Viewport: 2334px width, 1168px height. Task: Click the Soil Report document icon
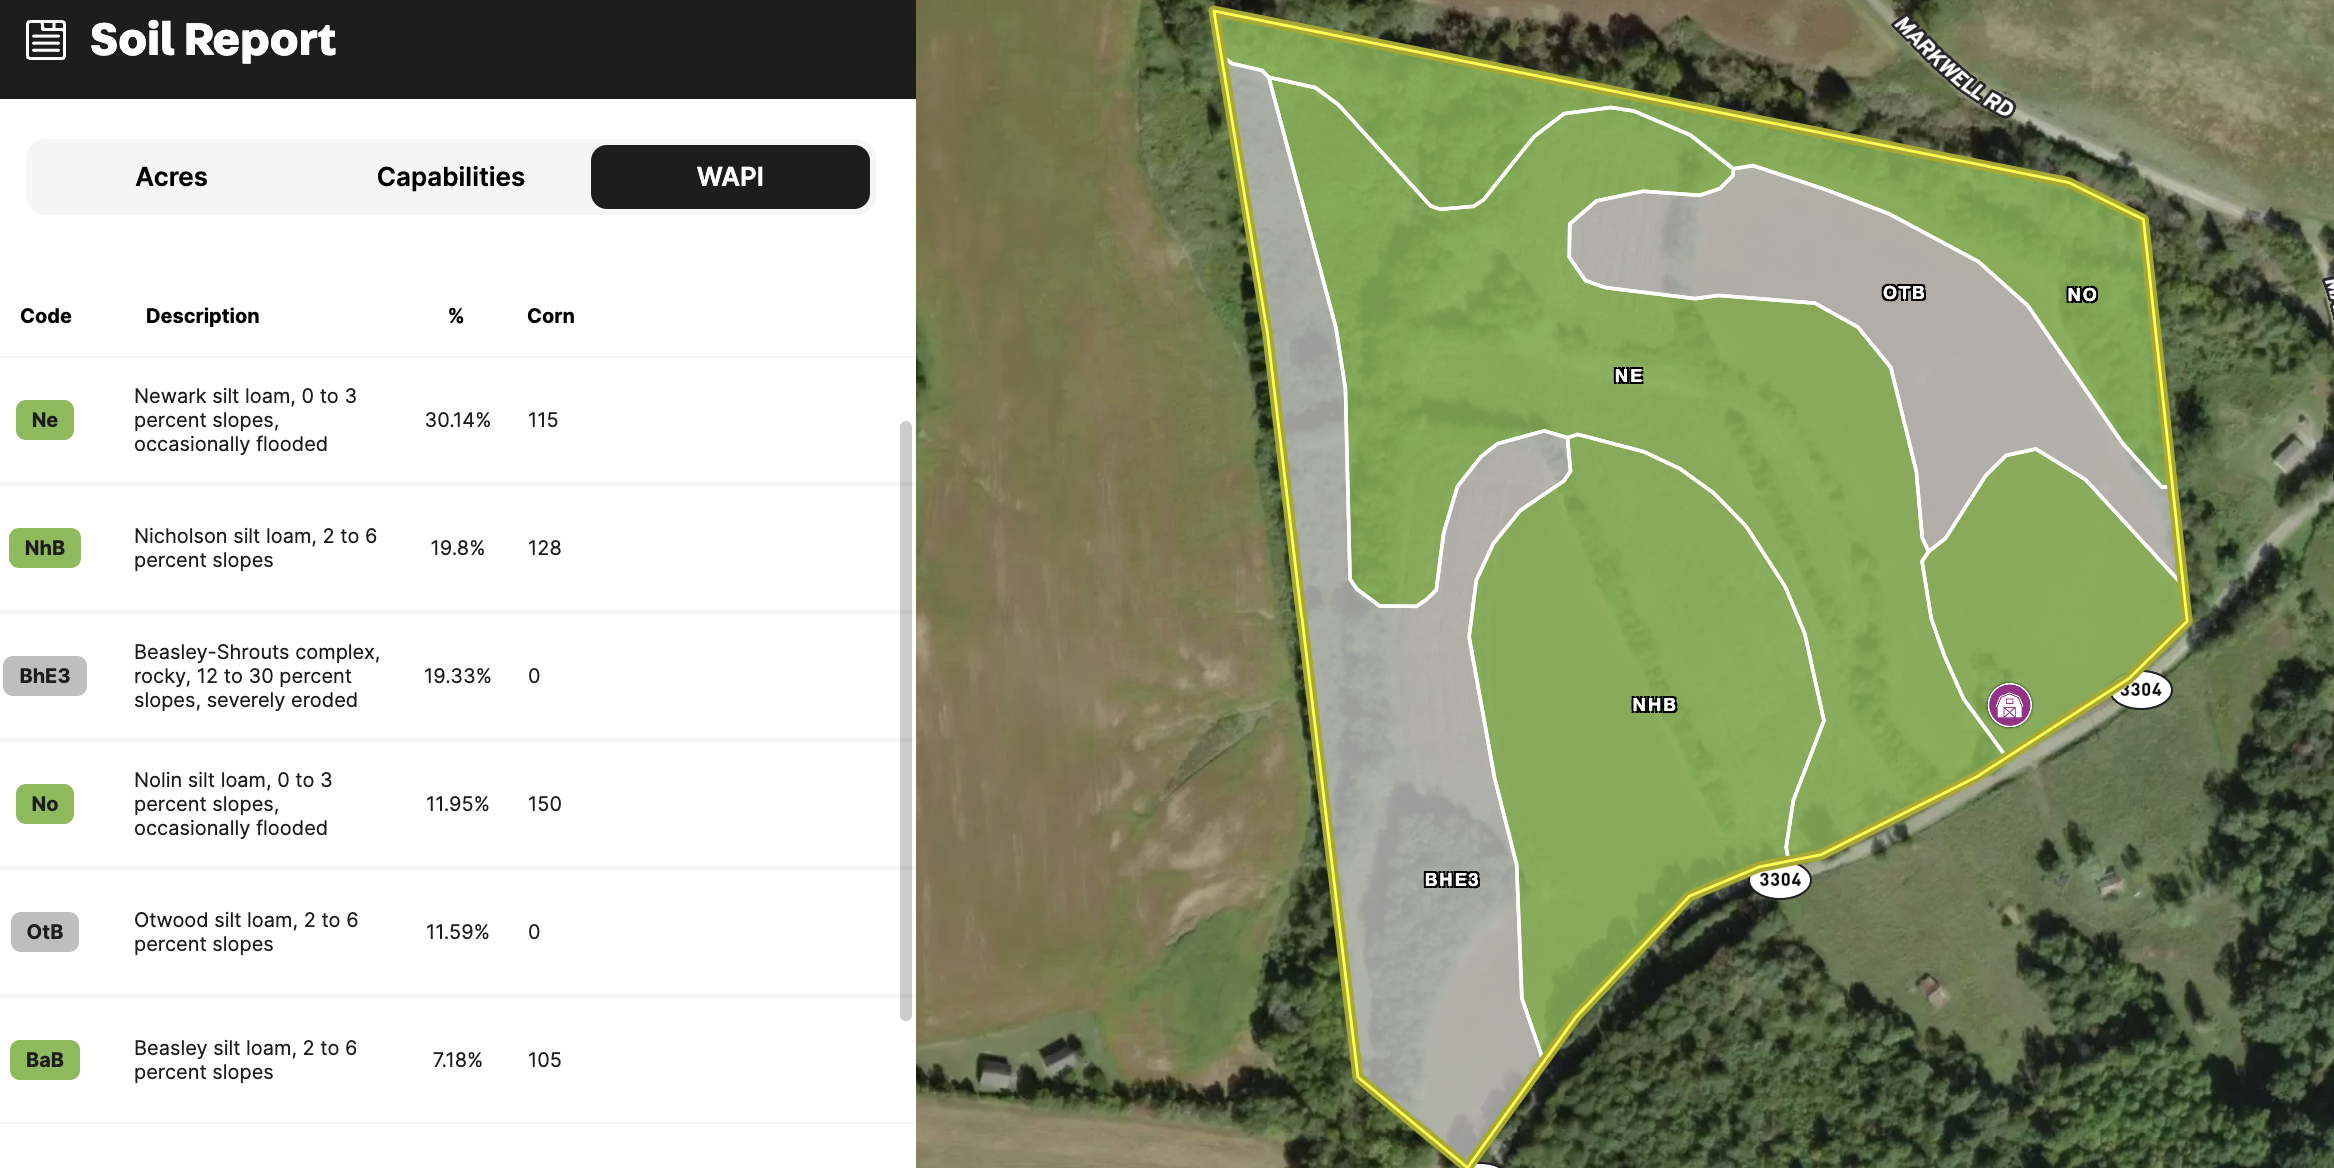click(x=46, y=40)
